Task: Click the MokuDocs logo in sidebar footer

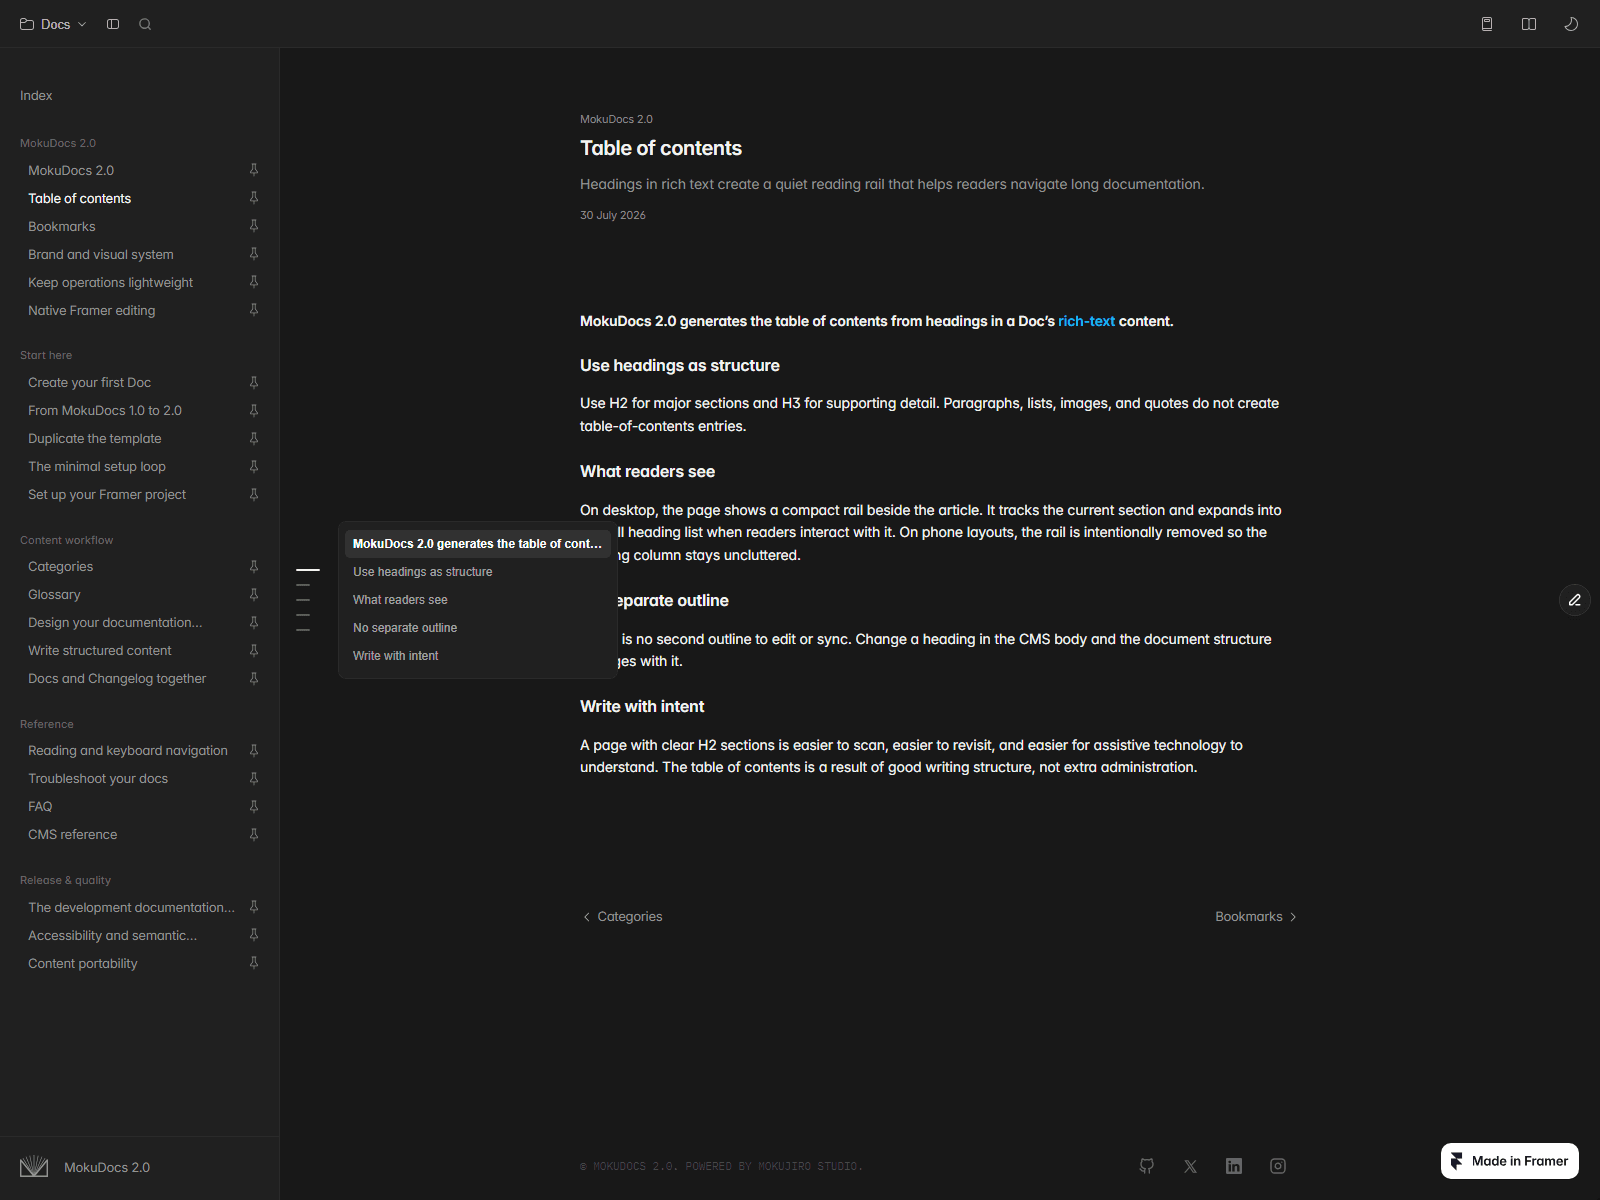Action: coord(34,1167)
